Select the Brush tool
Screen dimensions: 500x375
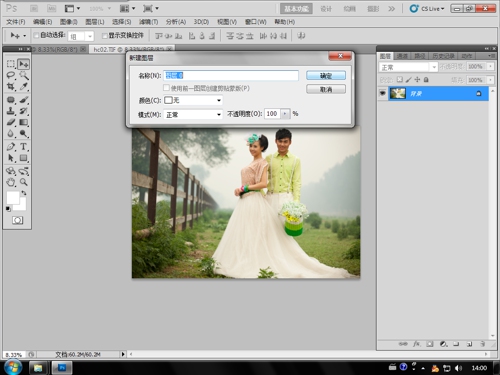click(23, 100)
